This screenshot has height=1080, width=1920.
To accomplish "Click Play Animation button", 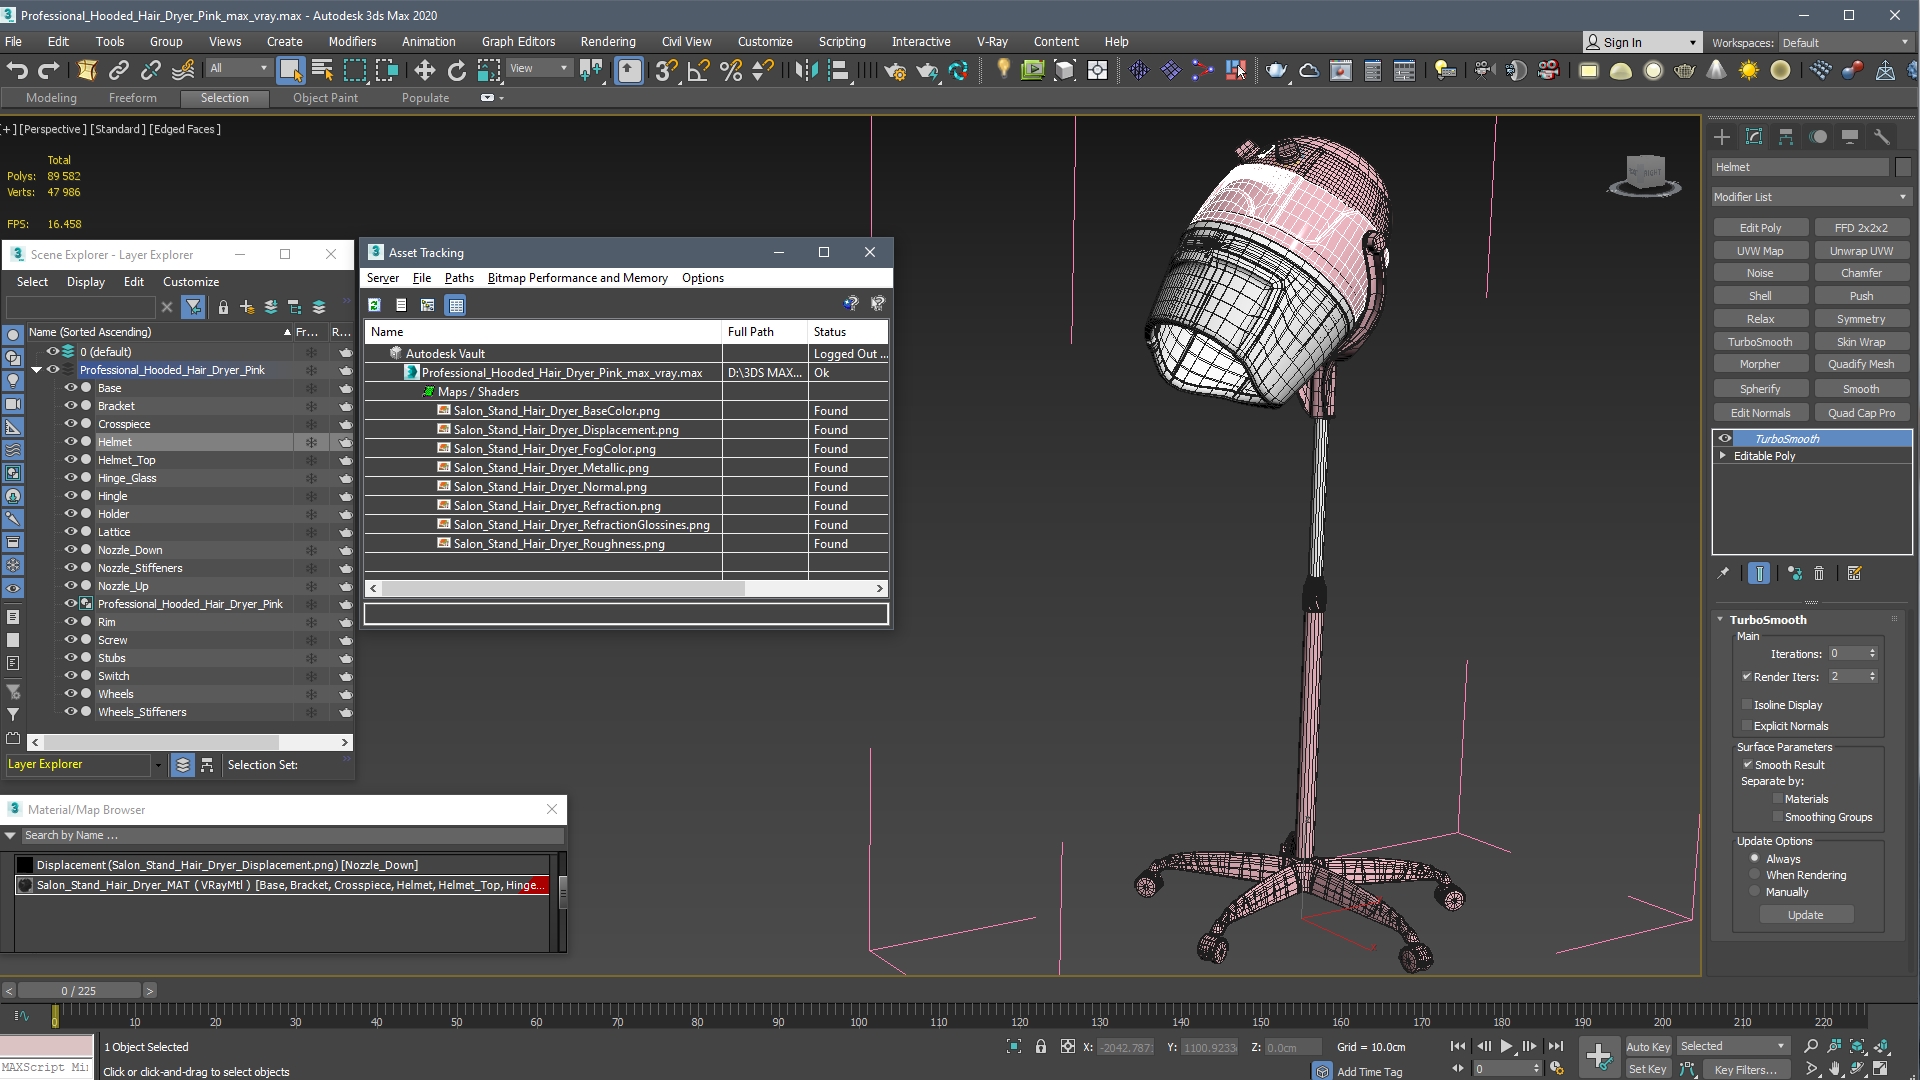I will coord(1506,1046).
